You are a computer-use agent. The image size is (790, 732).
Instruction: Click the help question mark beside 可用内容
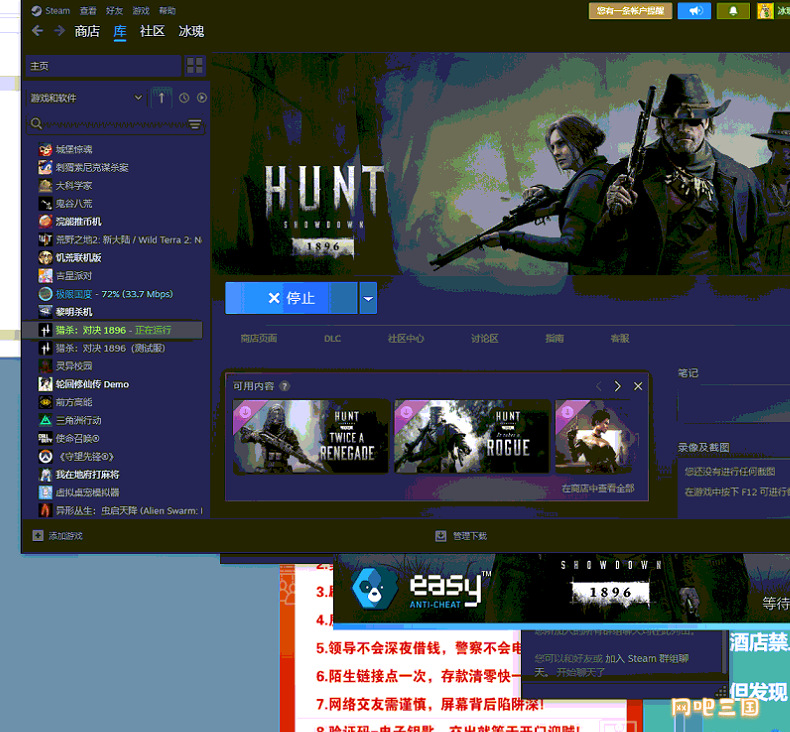[x=285, y=386]
